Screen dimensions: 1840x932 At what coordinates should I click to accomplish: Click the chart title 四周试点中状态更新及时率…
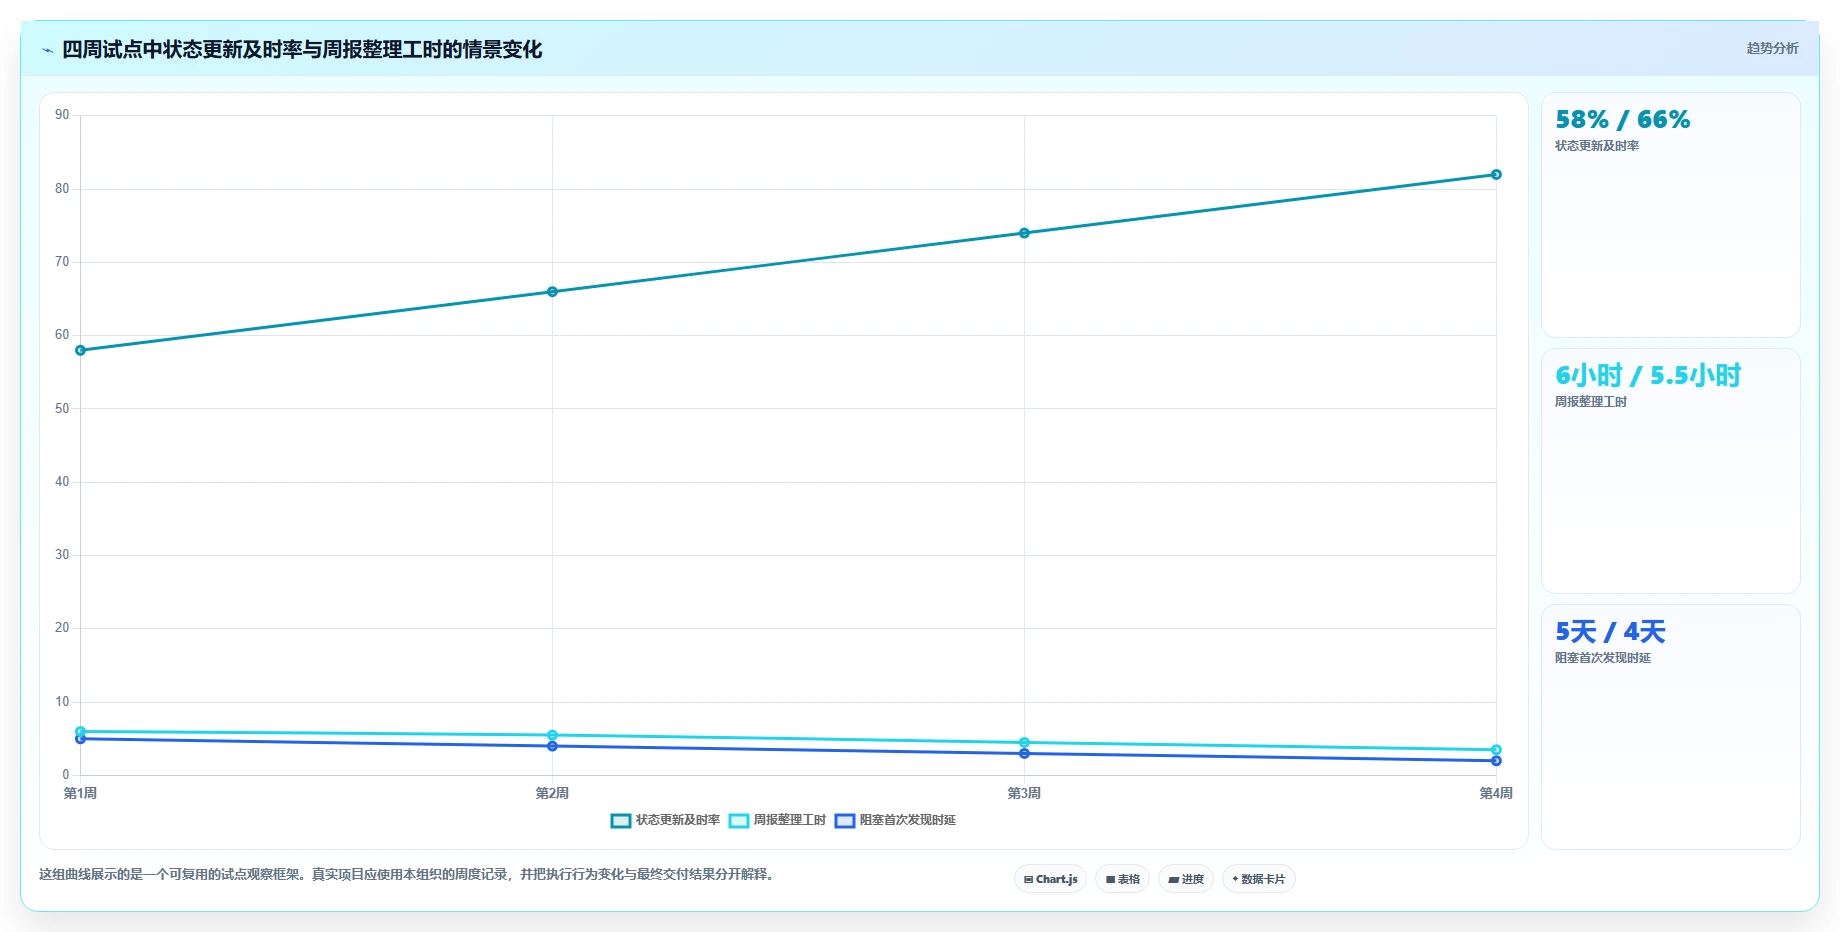click(302, 50)
